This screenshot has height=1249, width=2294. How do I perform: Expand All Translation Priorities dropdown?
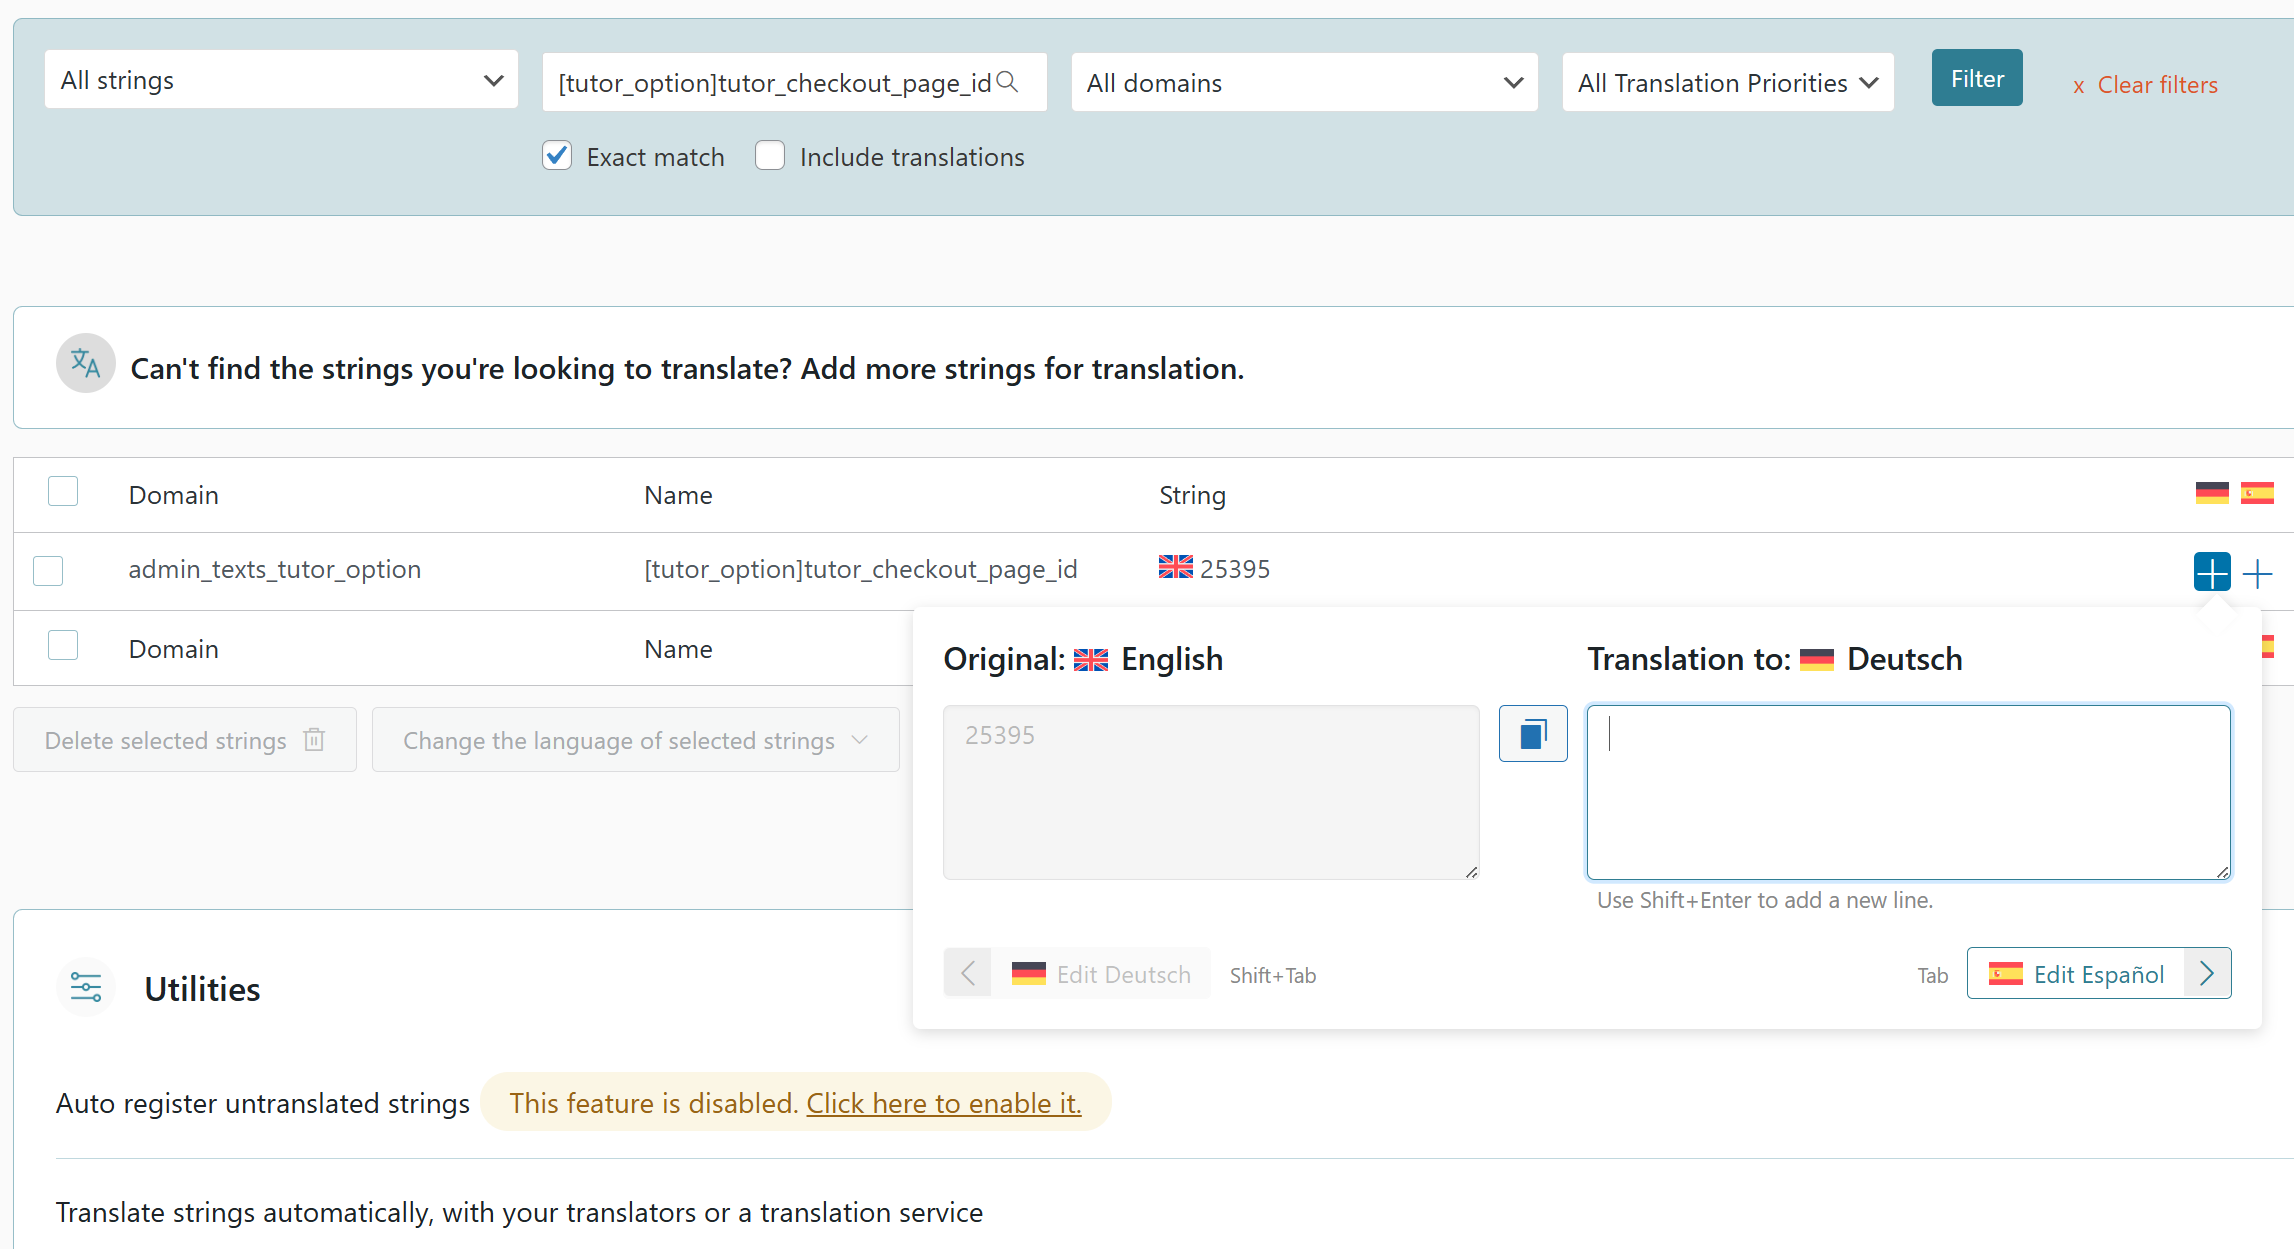[1727, 83]
